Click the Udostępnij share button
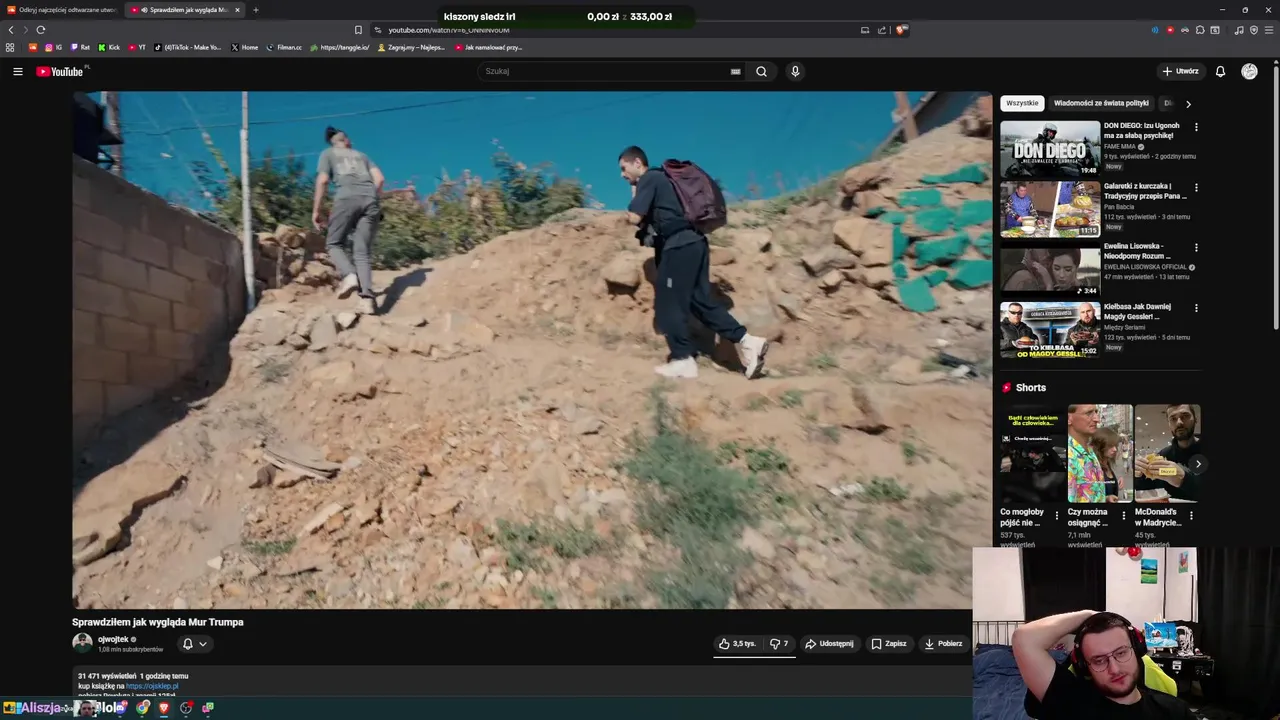 (829, 644)
